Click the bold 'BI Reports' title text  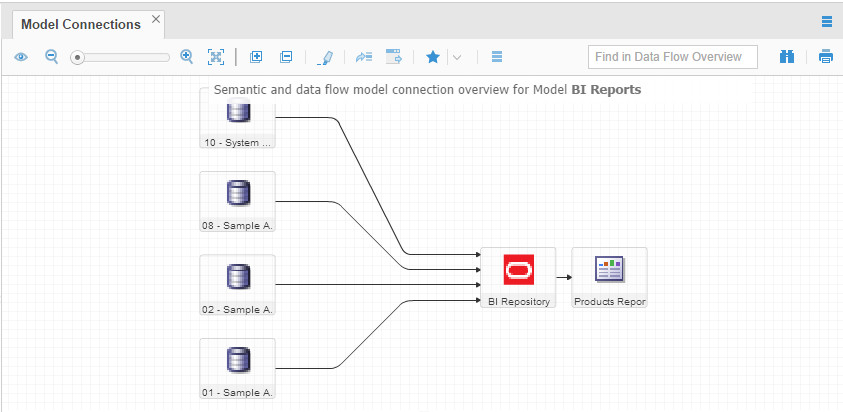[x=606, y=90]
